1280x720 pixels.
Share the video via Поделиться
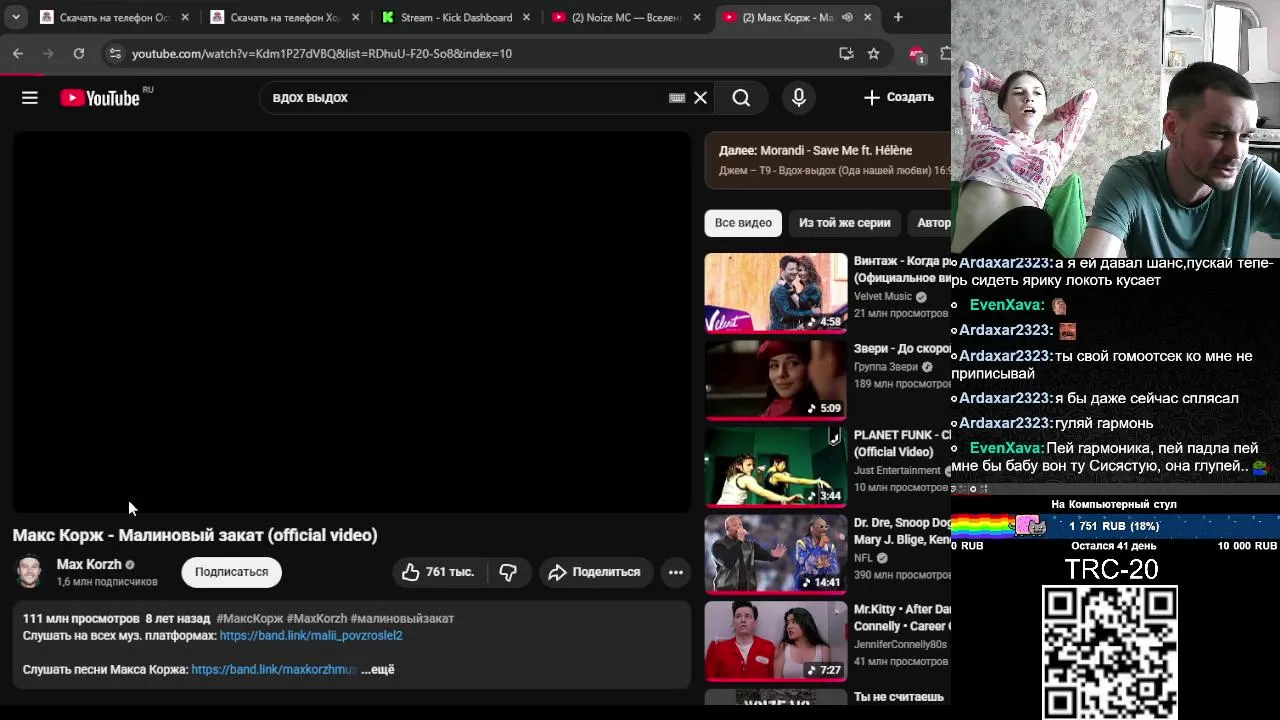595,572
